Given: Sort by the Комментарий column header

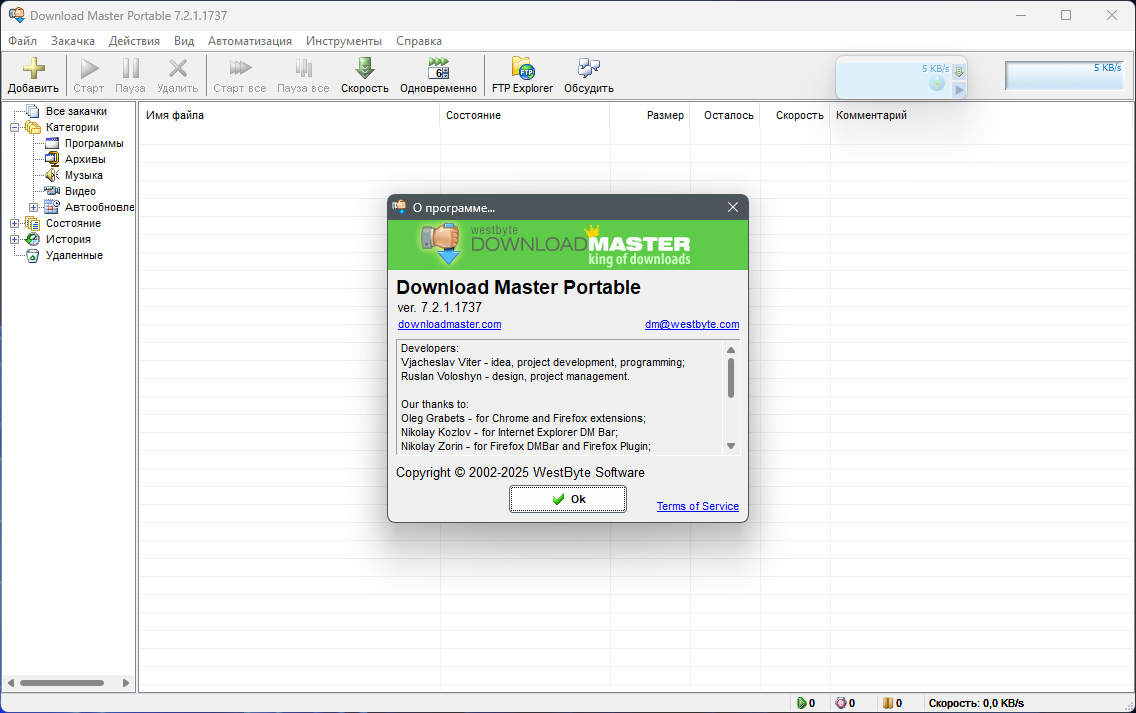Looking at the screenshot, I should tap(982, 115).
